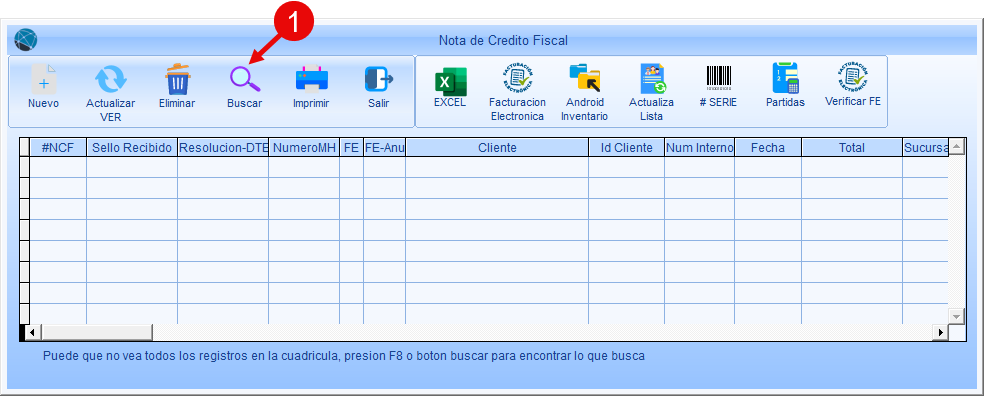This screenshot has height=396, width=984.
Task: Click the Eliminar trash can icon
Action: click(178, 79)
